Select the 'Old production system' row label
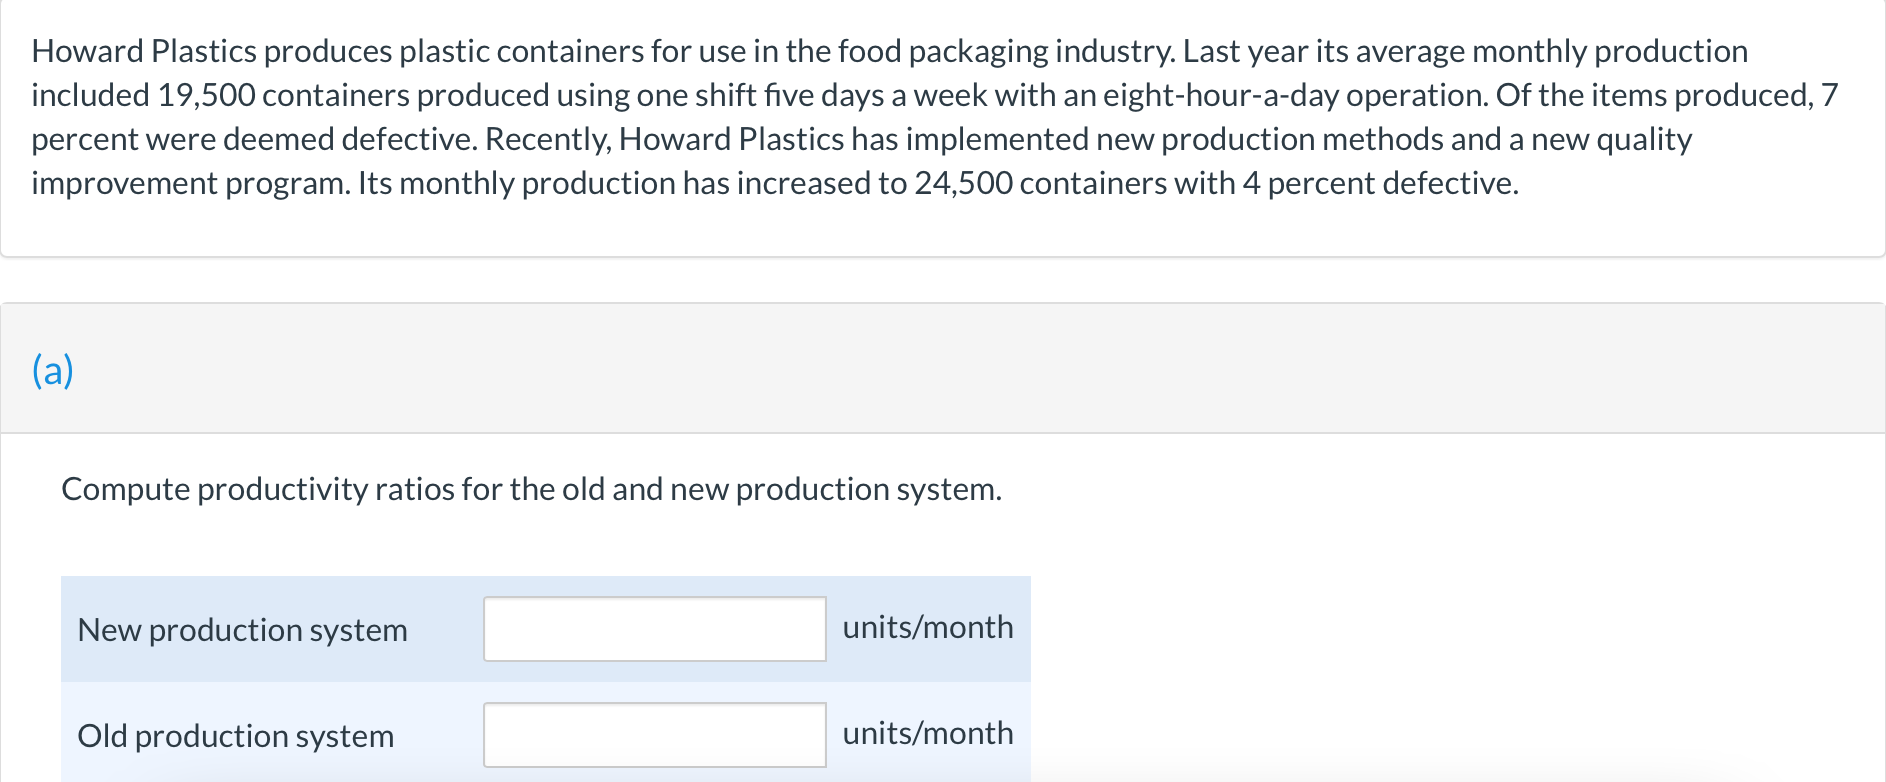 [x=235, y=737]
